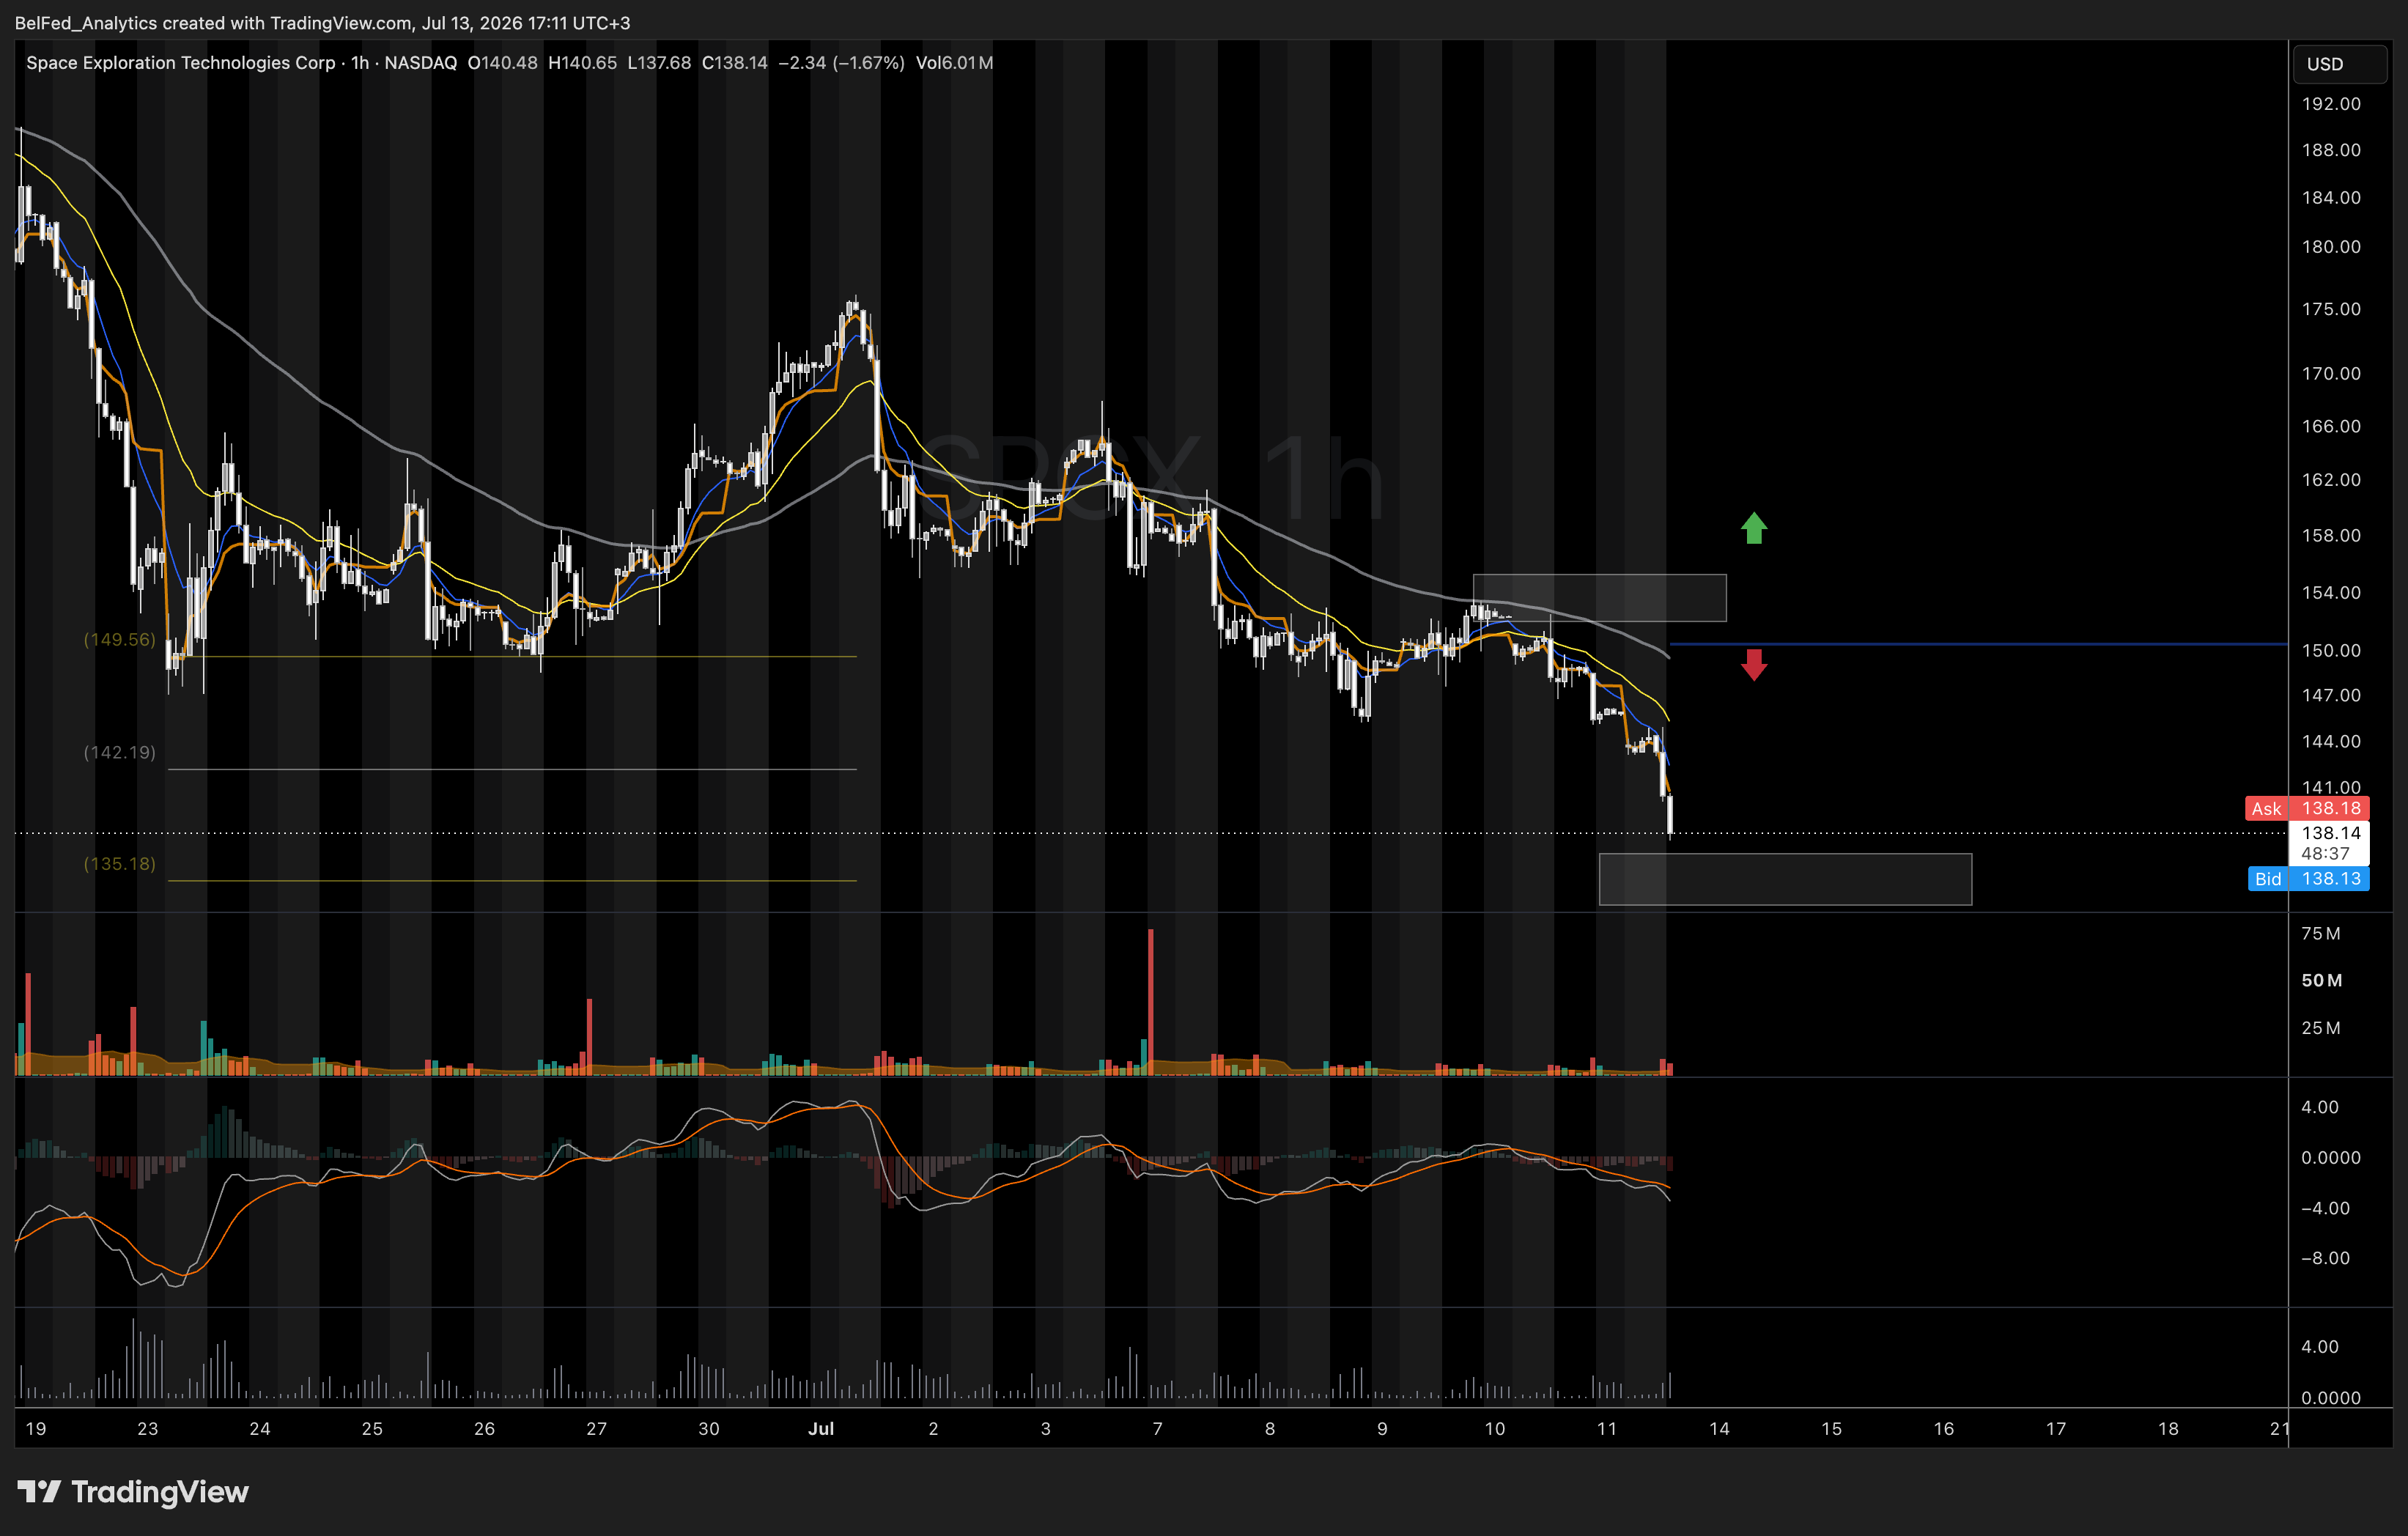
Task: Click the 175.00 price axis label
Action: (x=2331, y=309)
